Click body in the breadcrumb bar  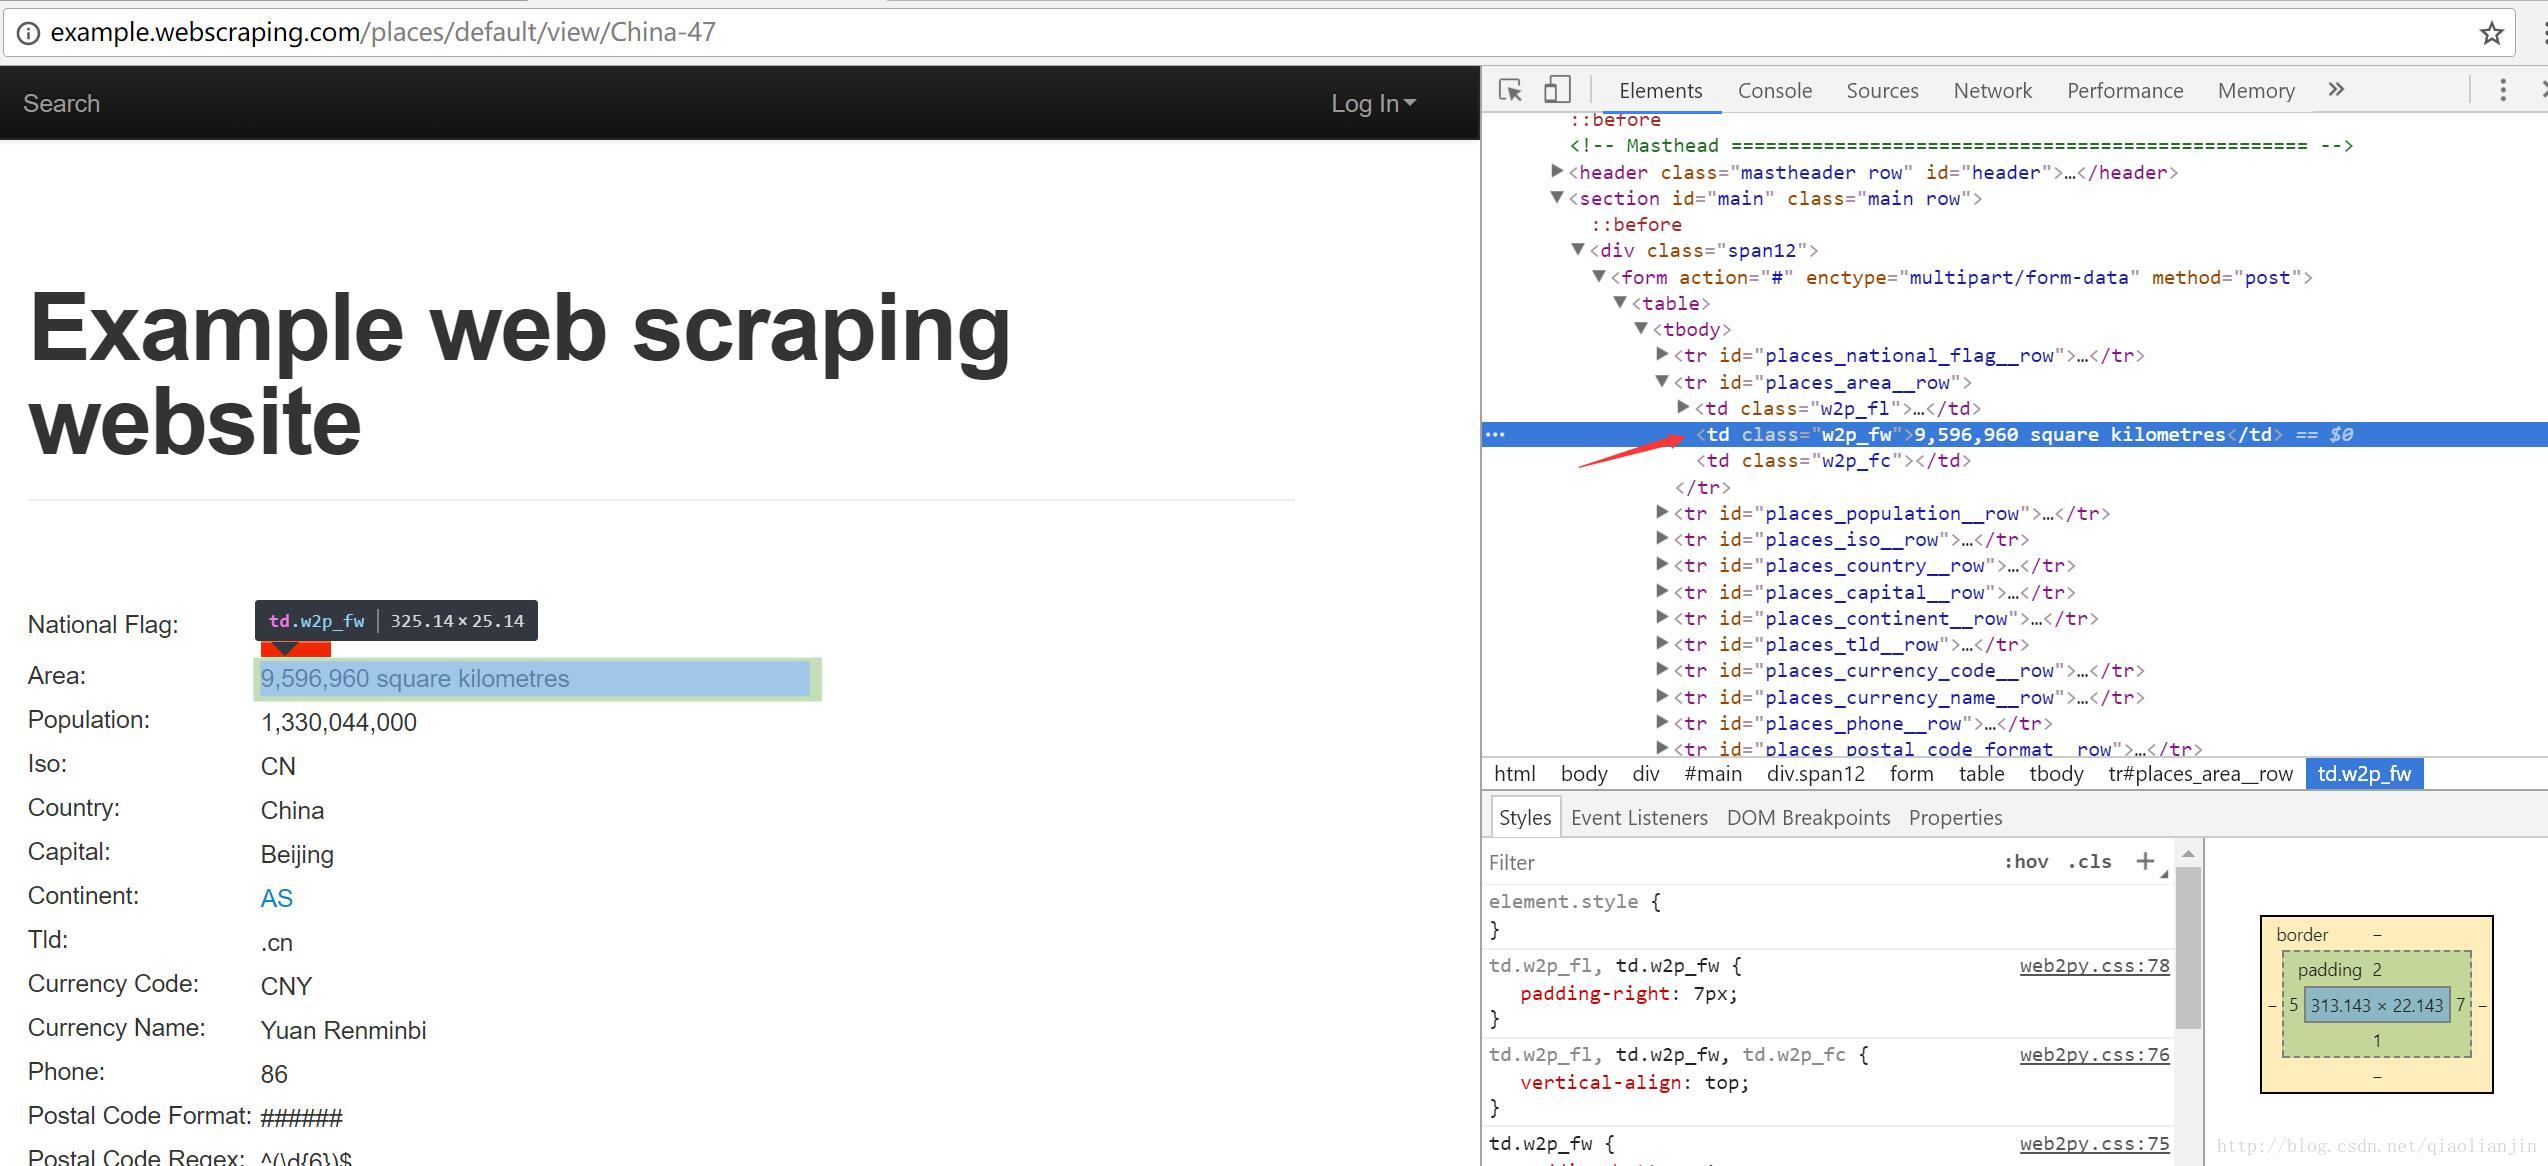coord(1584,774)
